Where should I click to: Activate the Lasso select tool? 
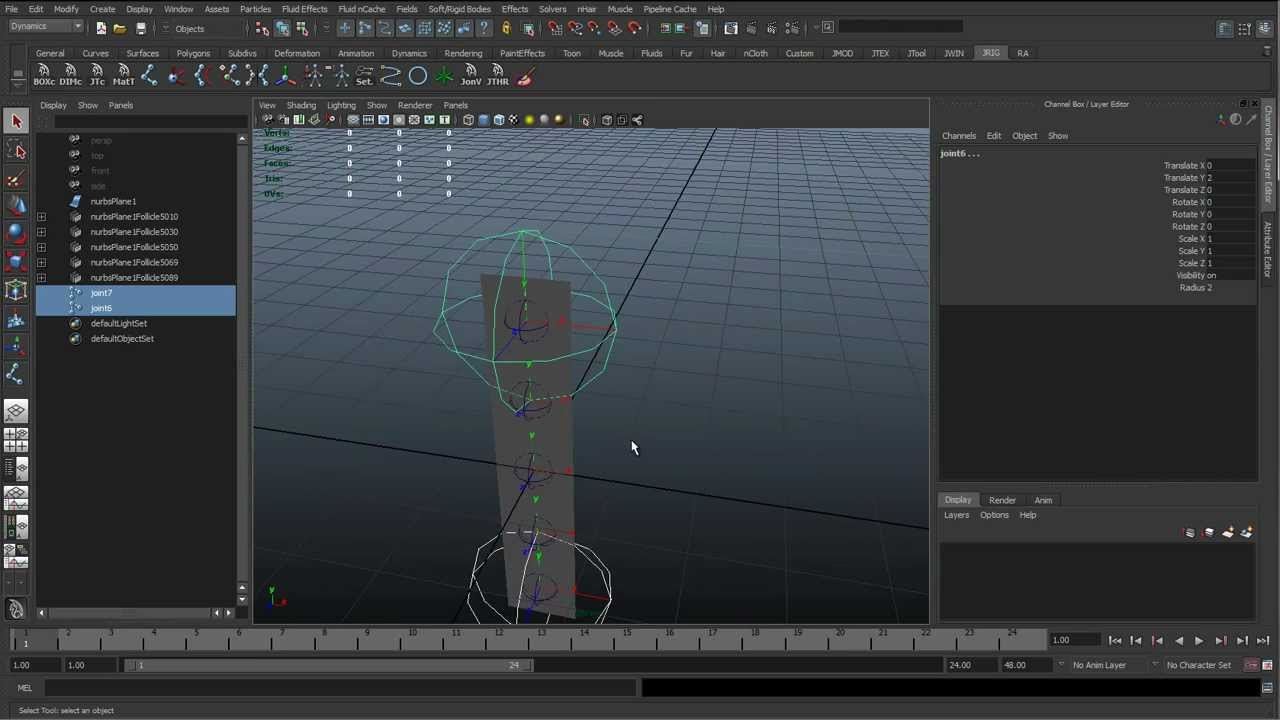[x=16, y=150]
